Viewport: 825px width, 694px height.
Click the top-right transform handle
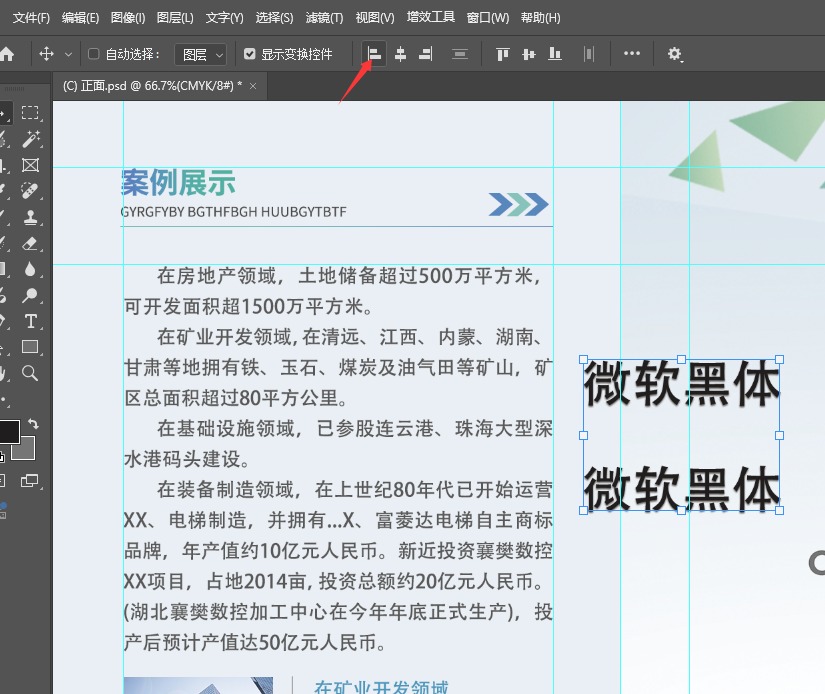tap(780, 359)
